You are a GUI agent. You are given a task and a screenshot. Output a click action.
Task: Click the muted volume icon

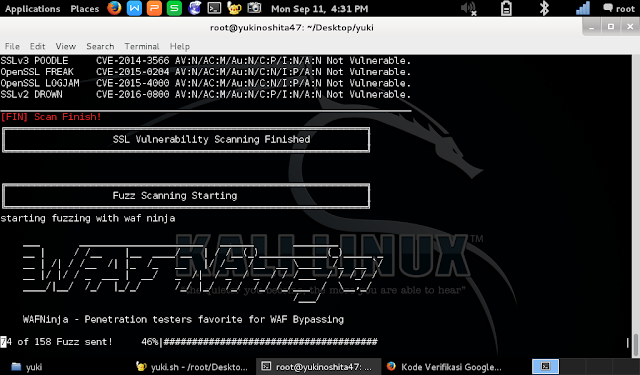[468, 9]
